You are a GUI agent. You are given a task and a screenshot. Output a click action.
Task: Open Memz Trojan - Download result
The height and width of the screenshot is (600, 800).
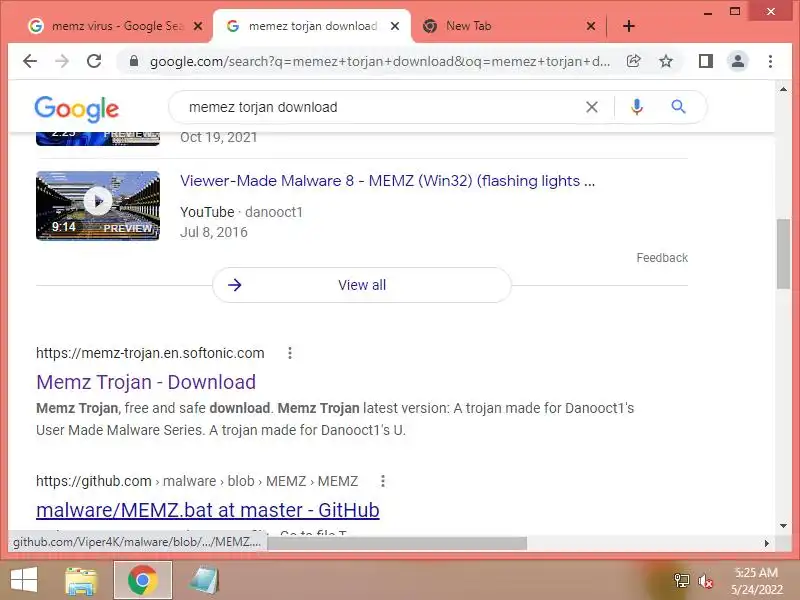click(146, 382)
